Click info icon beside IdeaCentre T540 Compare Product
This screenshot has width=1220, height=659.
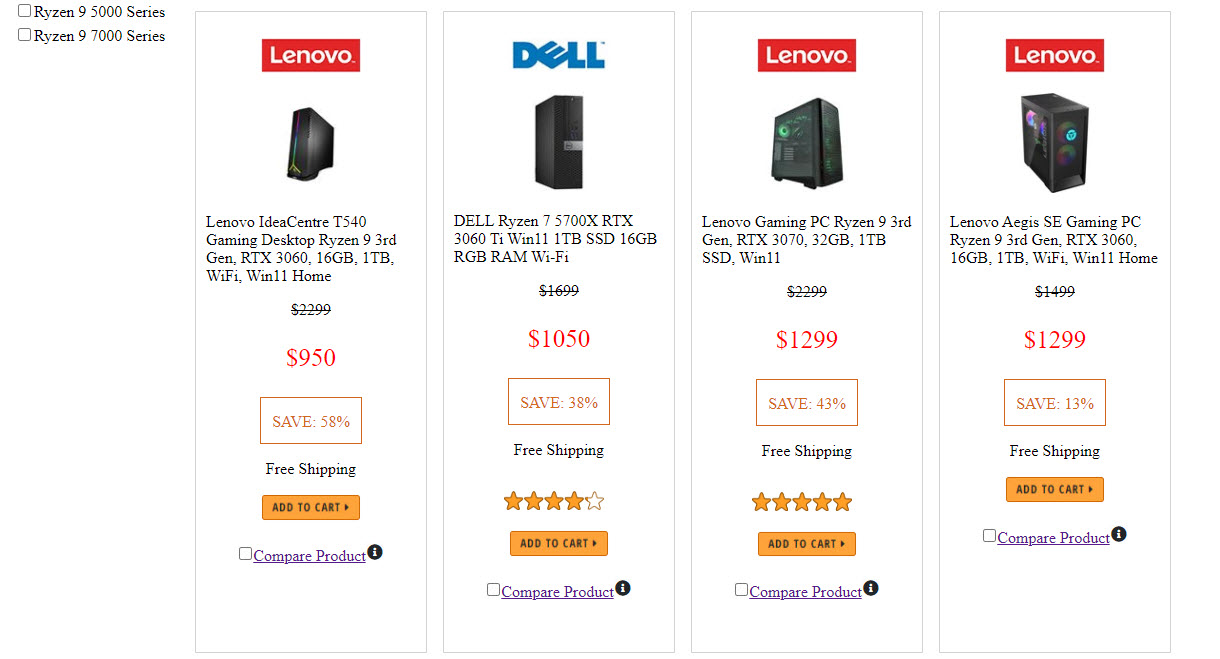375,552
